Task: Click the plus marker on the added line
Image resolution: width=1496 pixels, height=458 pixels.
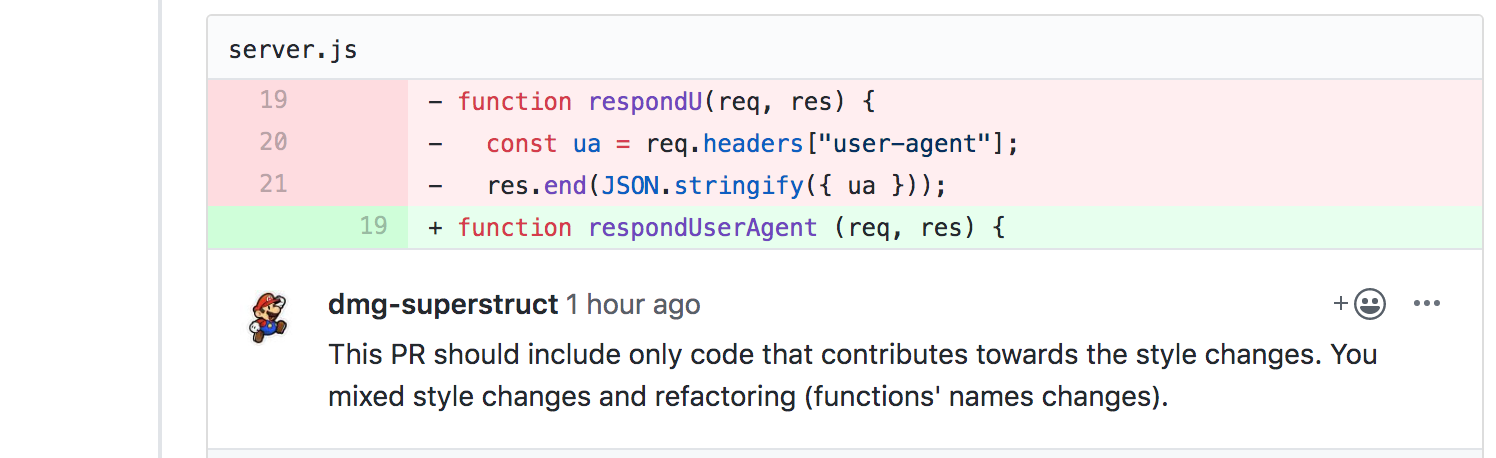Action: pyautogui.click(x=435, y=227)
